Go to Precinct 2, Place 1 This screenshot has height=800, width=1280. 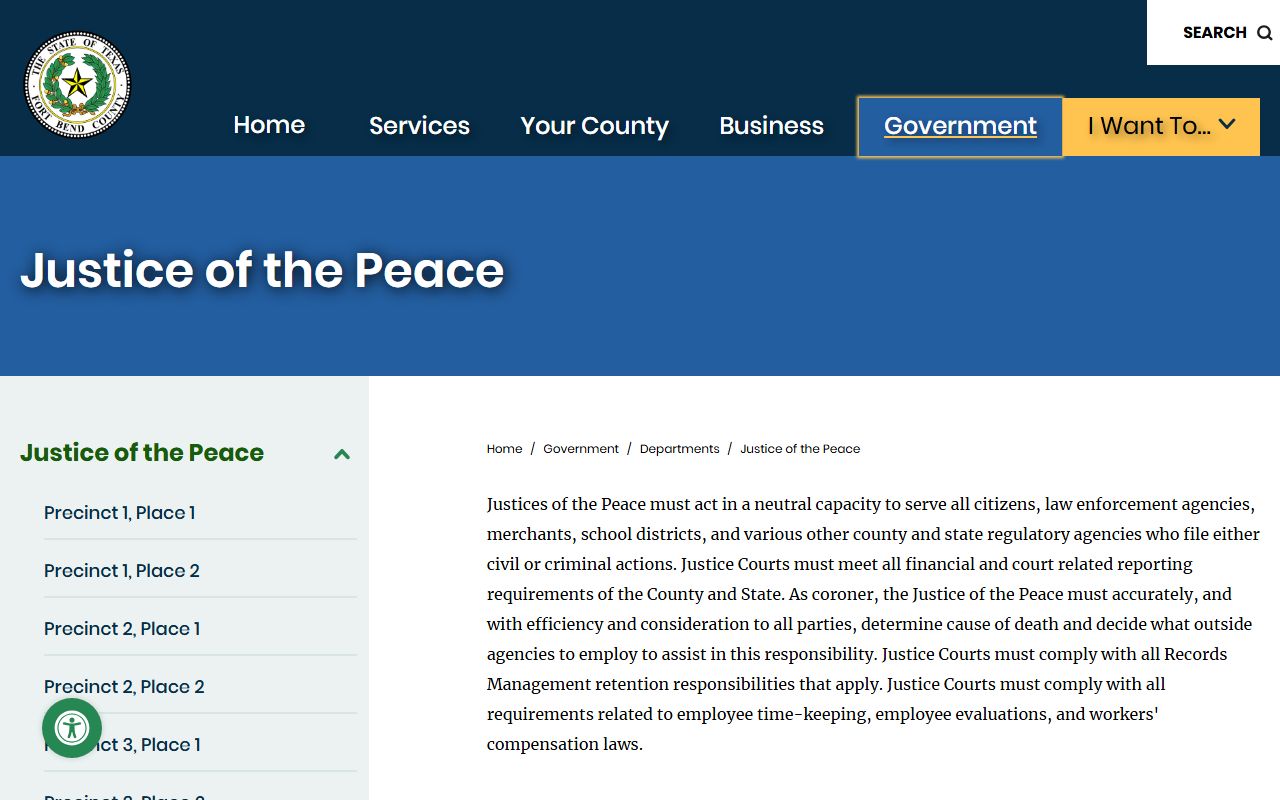(122, 629)
